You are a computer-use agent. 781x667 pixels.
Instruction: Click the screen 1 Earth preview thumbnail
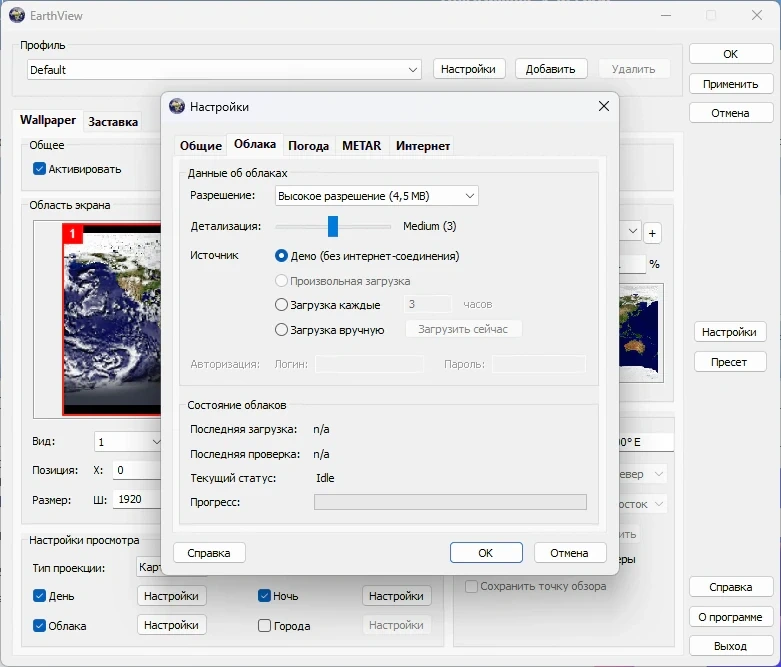(x=112, y=319)
